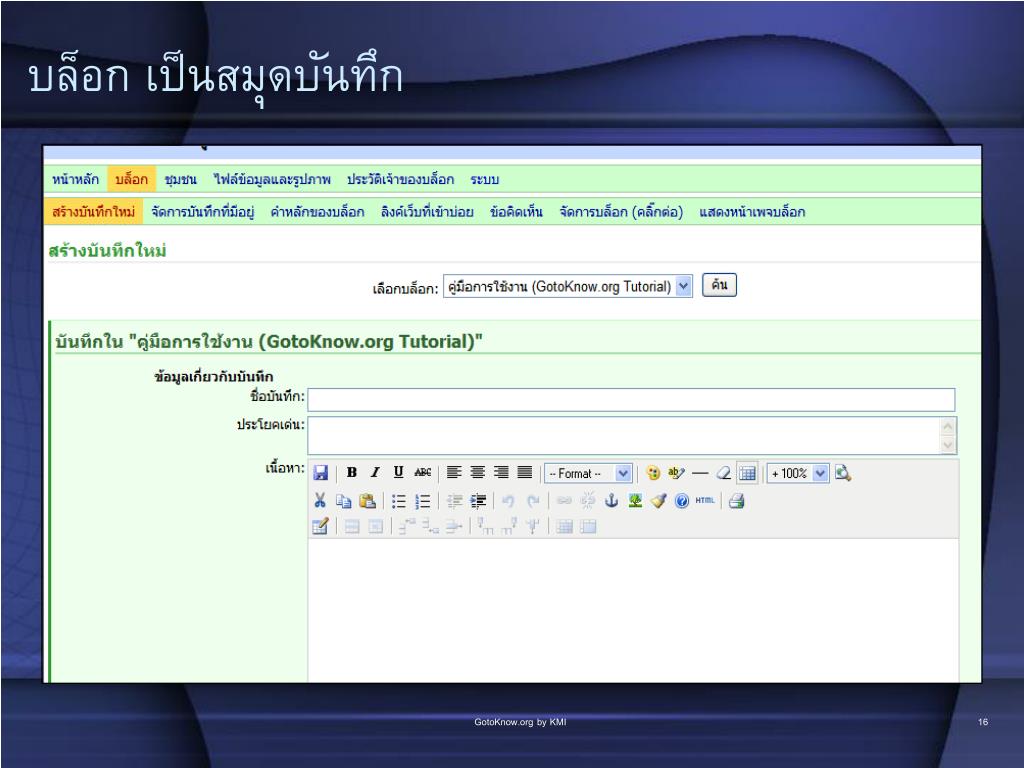Click the outdent icon
The image size is (1024, 768).
pyautogui.click(x=454, y=501)
